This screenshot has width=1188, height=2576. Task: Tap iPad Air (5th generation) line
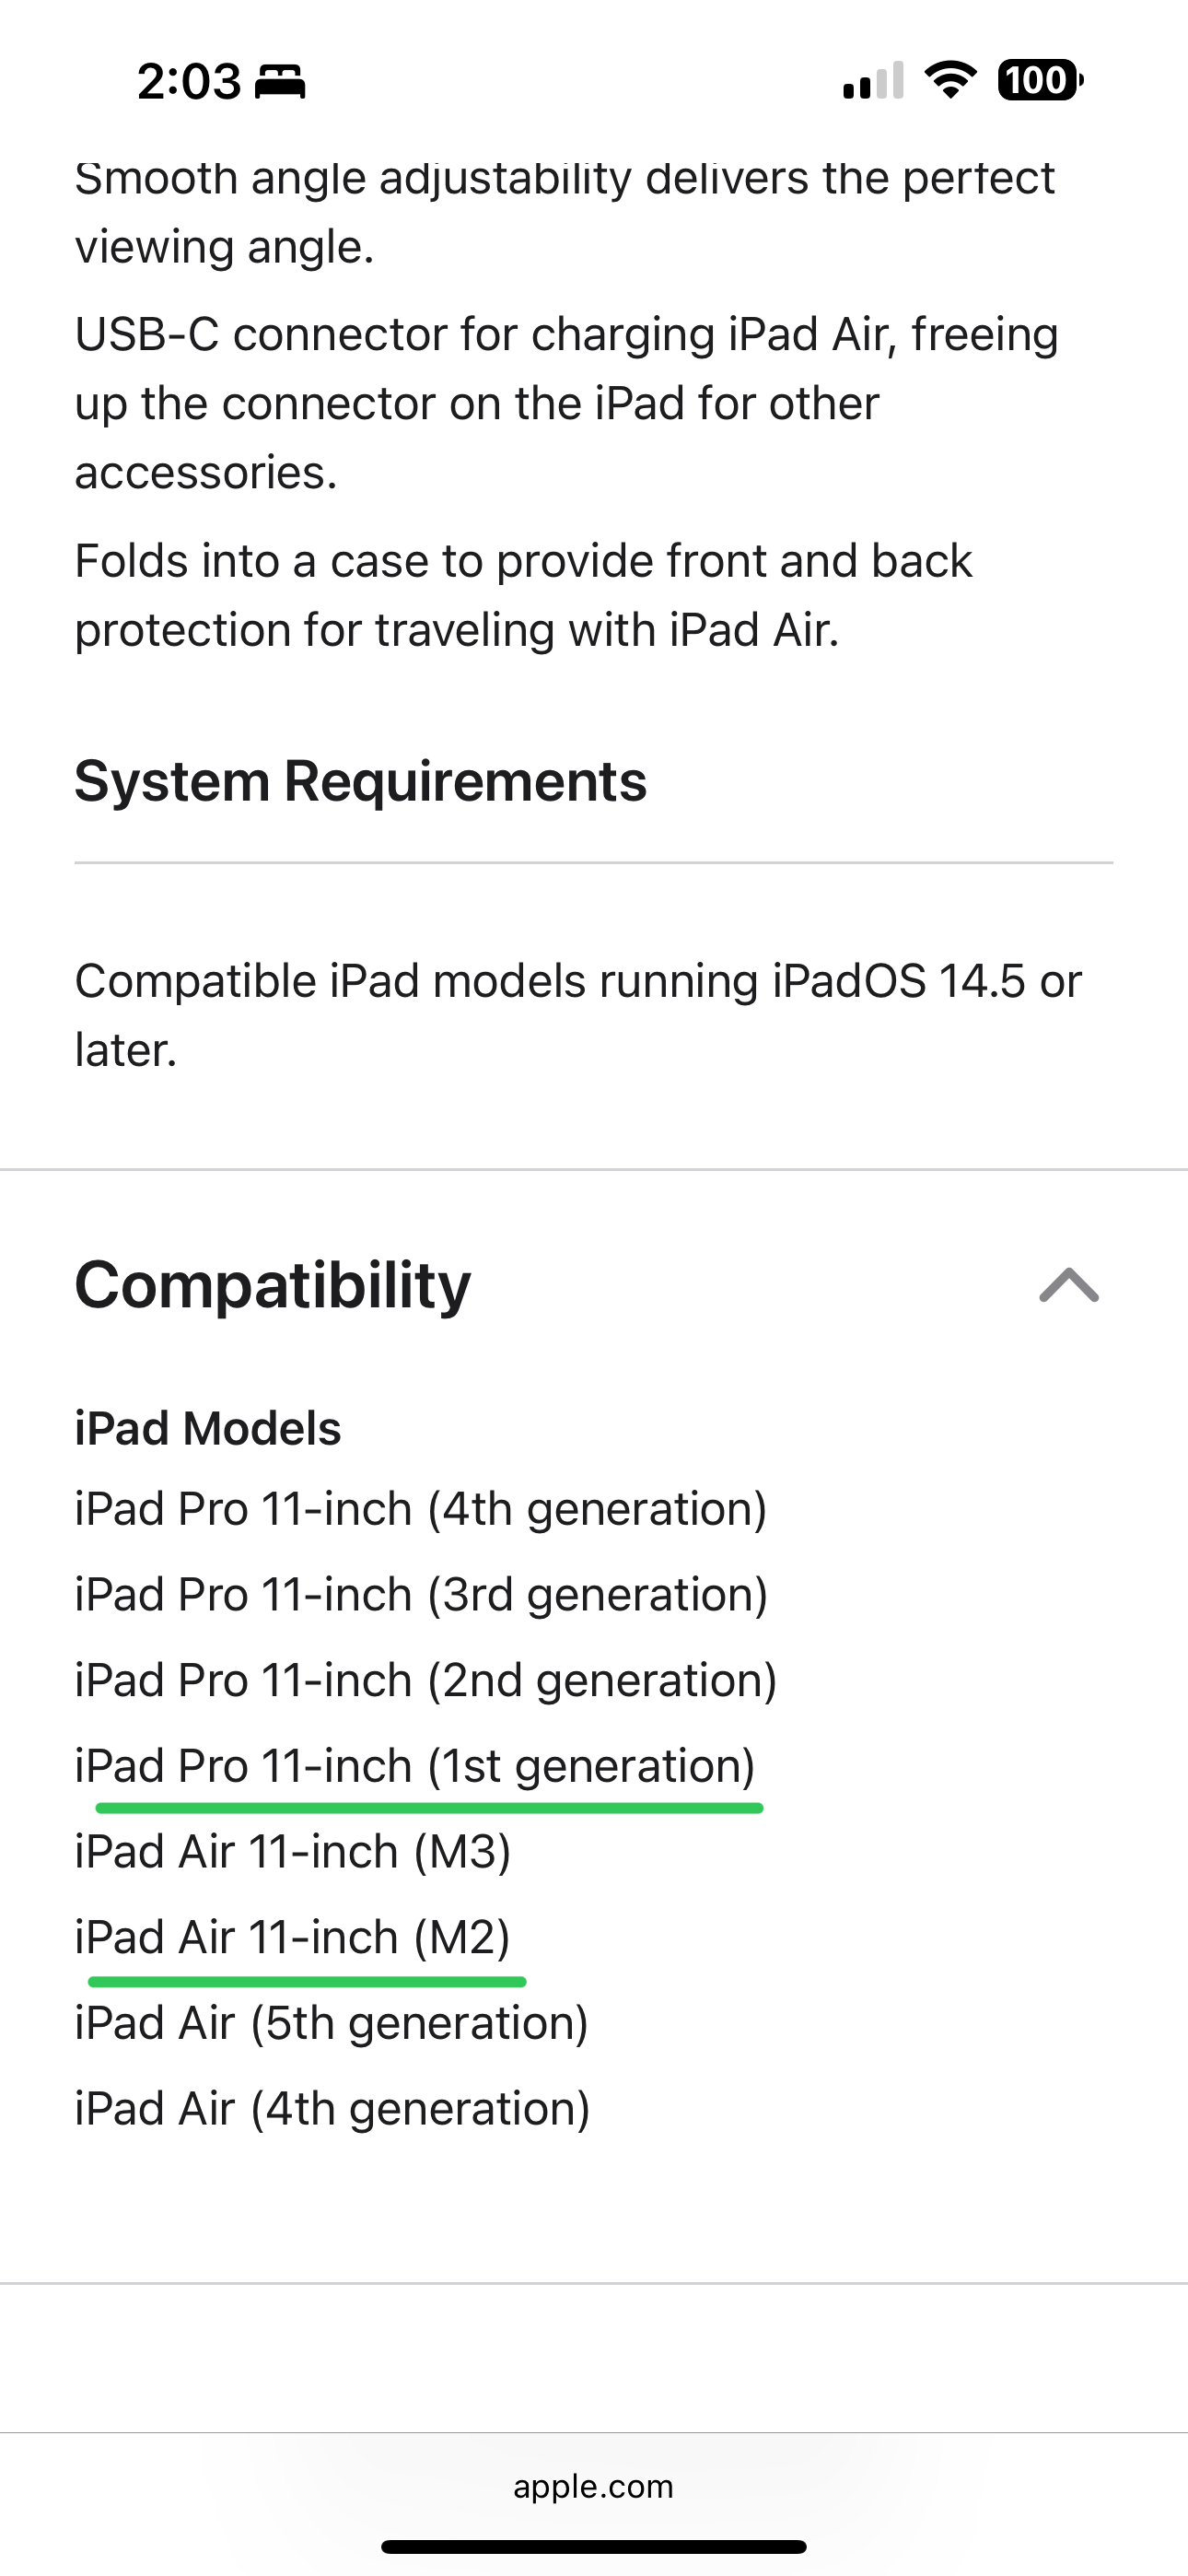click(332, 2023)
